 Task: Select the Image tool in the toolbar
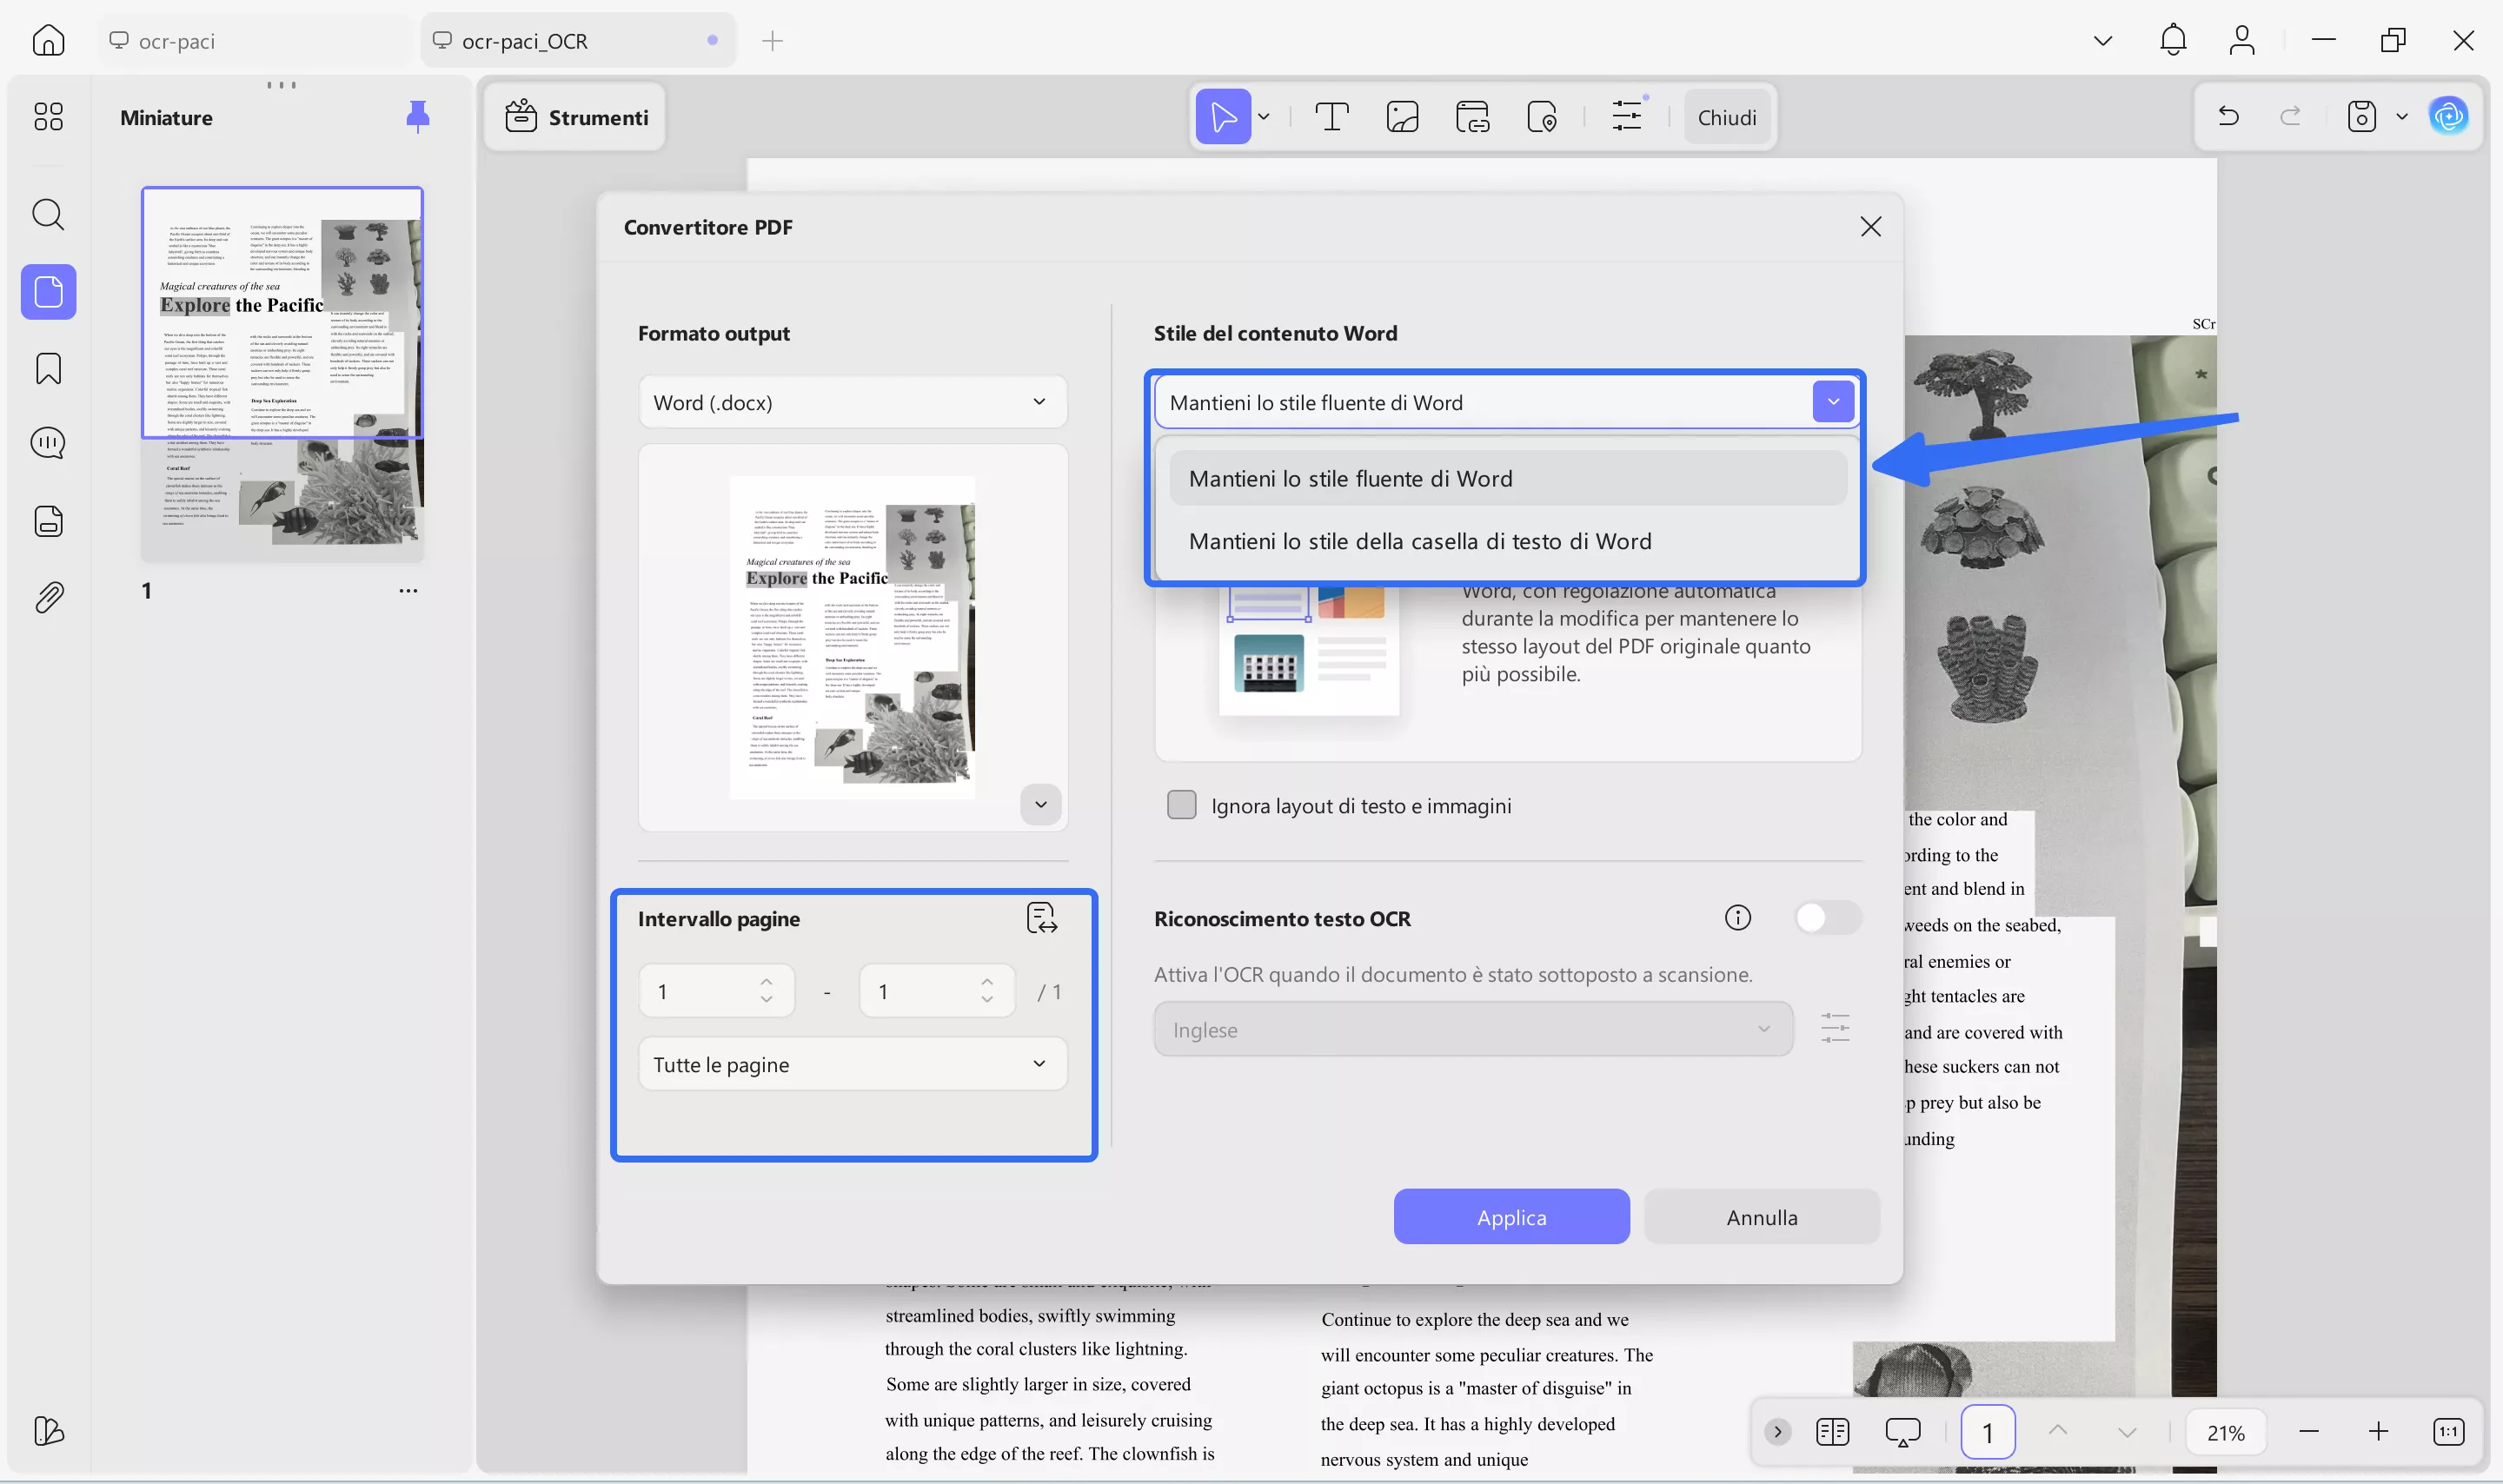(1401, 116)
